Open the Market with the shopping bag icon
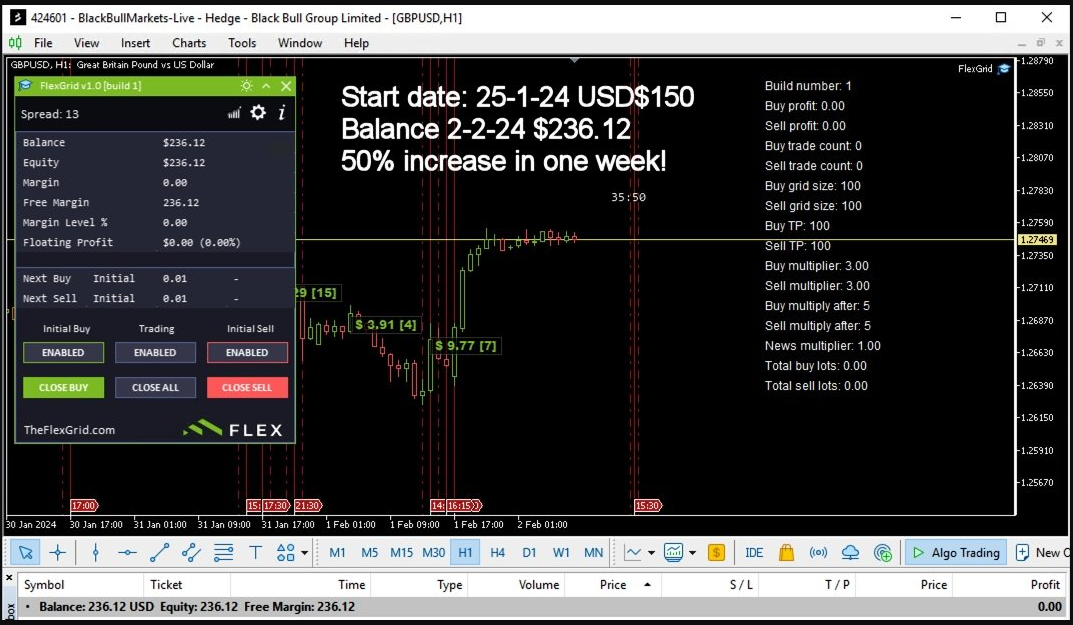Screen dimensions: 1073x625 pyautogui.click(x=786, y=552)
